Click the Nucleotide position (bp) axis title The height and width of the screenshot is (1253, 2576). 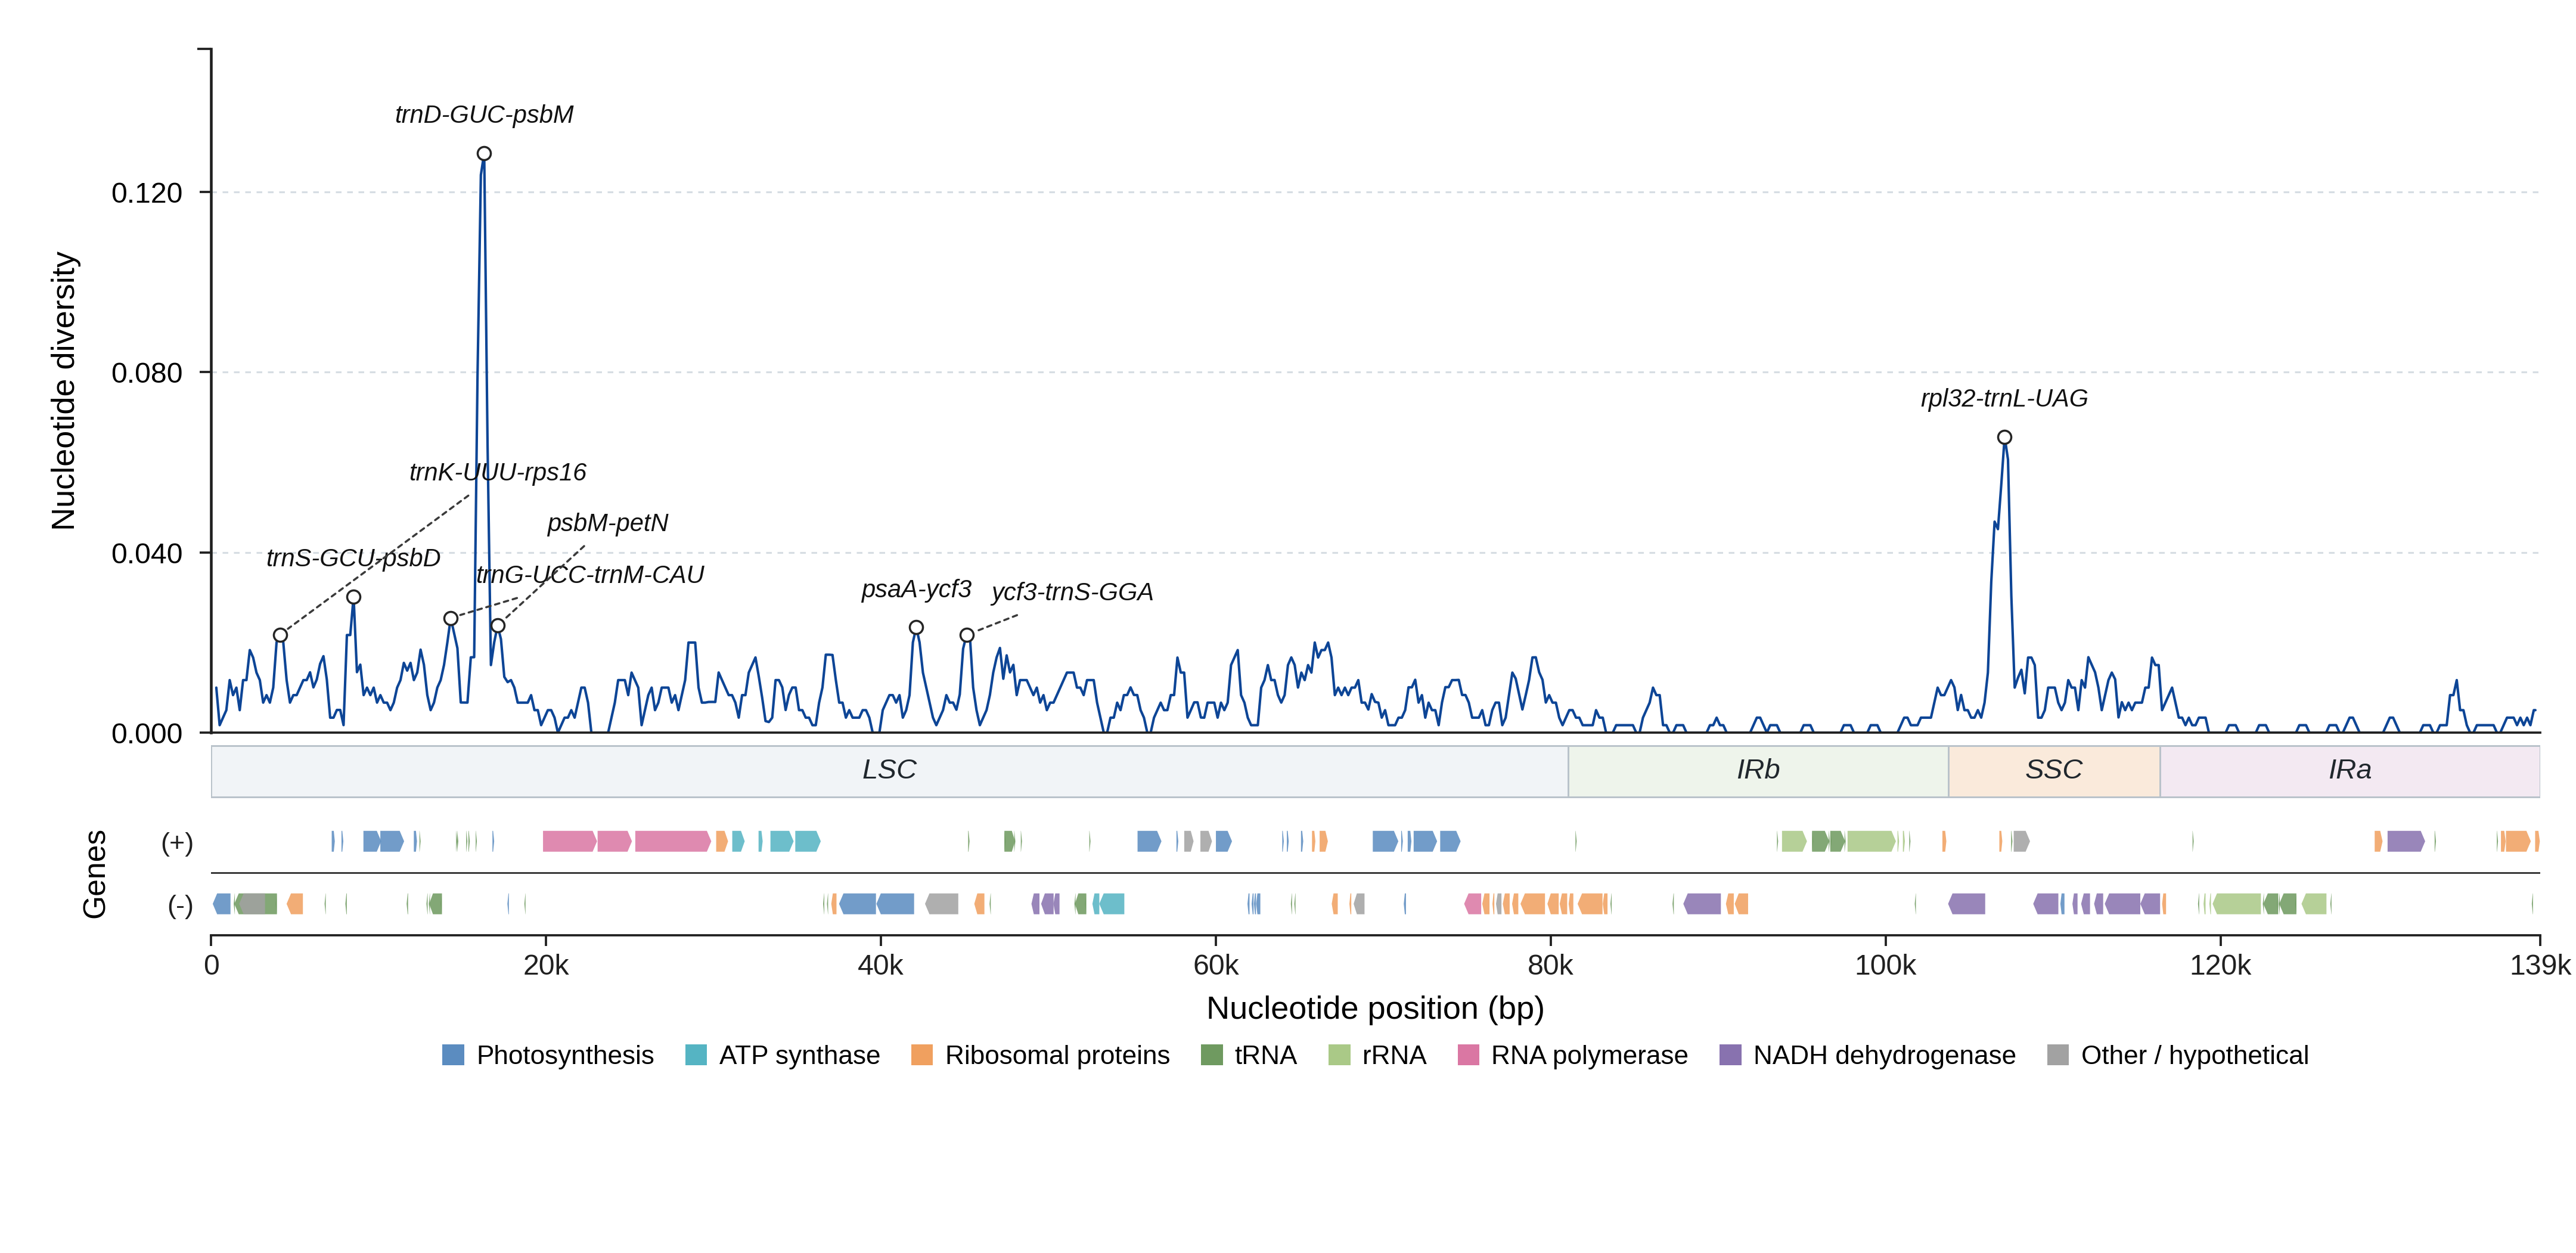(x=1375, y=1008)
